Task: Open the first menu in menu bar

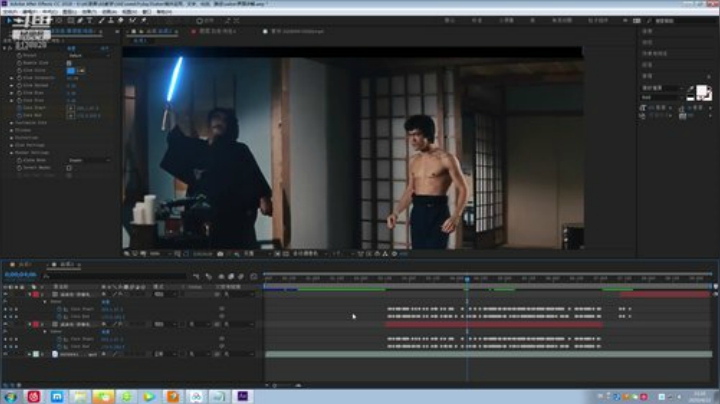Action: [x=10, y=11]
